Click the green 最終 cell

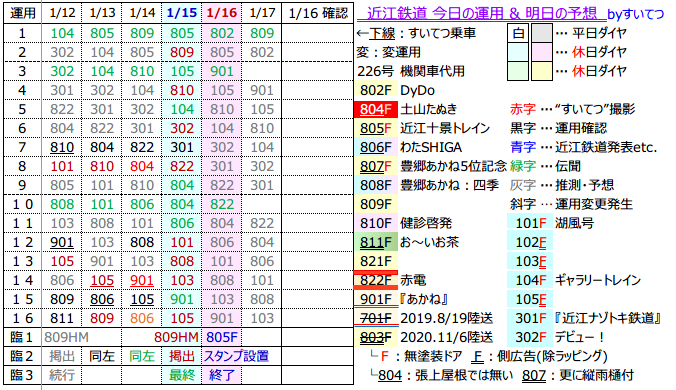[x=182, y=375]
